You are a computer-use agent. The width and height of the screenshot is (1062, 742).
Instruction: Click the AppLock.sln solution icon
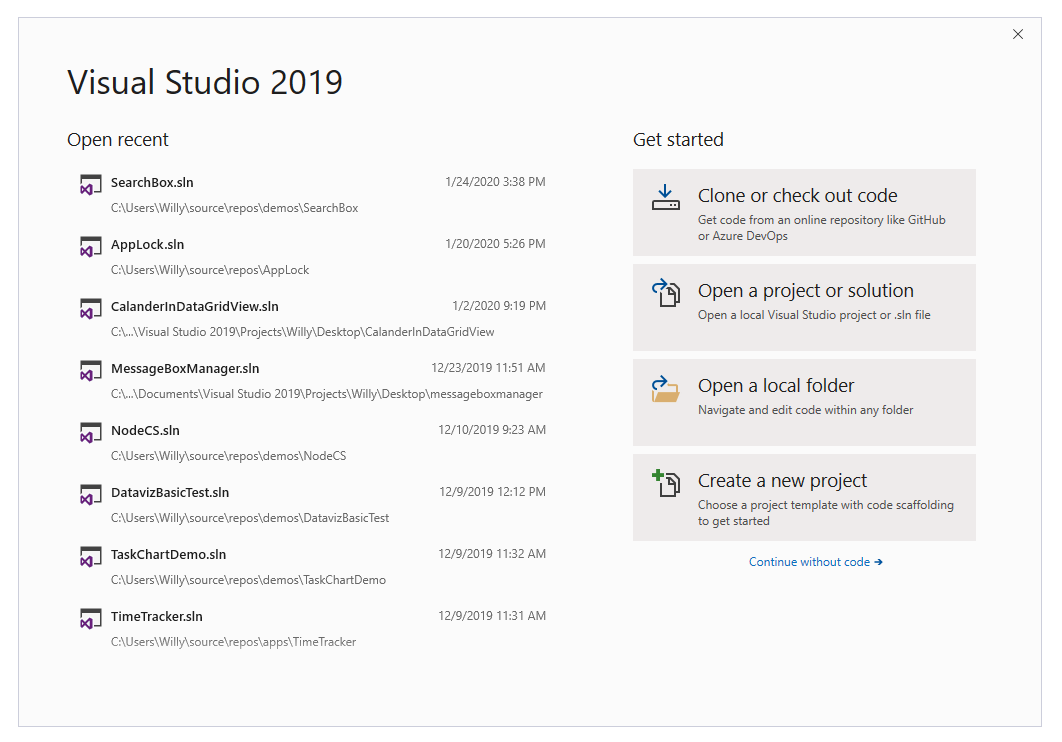[91, 247]
